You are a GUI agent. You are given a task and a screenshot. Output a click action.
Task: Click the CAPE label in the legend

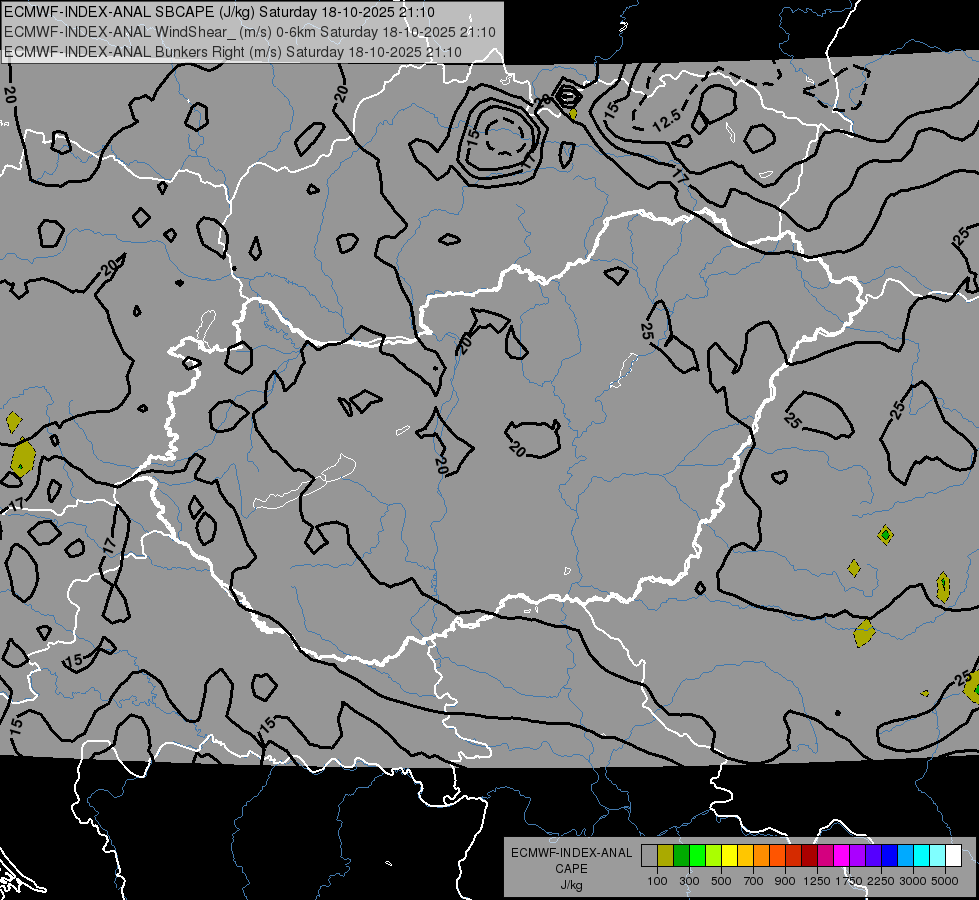pos(571,869)
